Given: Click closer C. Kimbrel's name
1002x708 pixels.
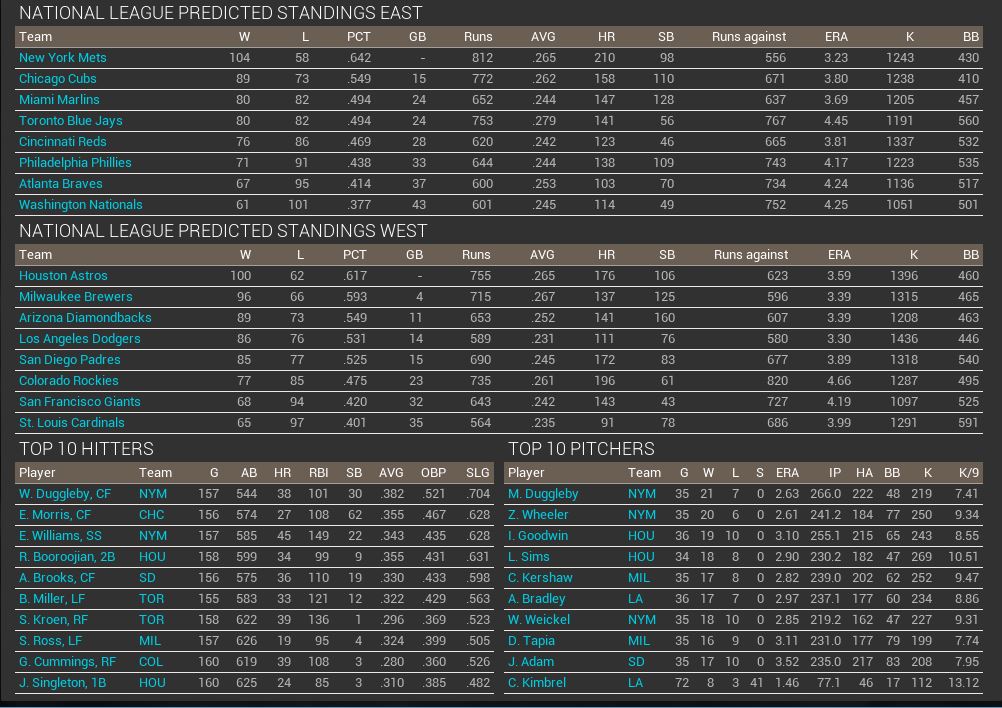Looking at the screenshot, I should 537,683.
